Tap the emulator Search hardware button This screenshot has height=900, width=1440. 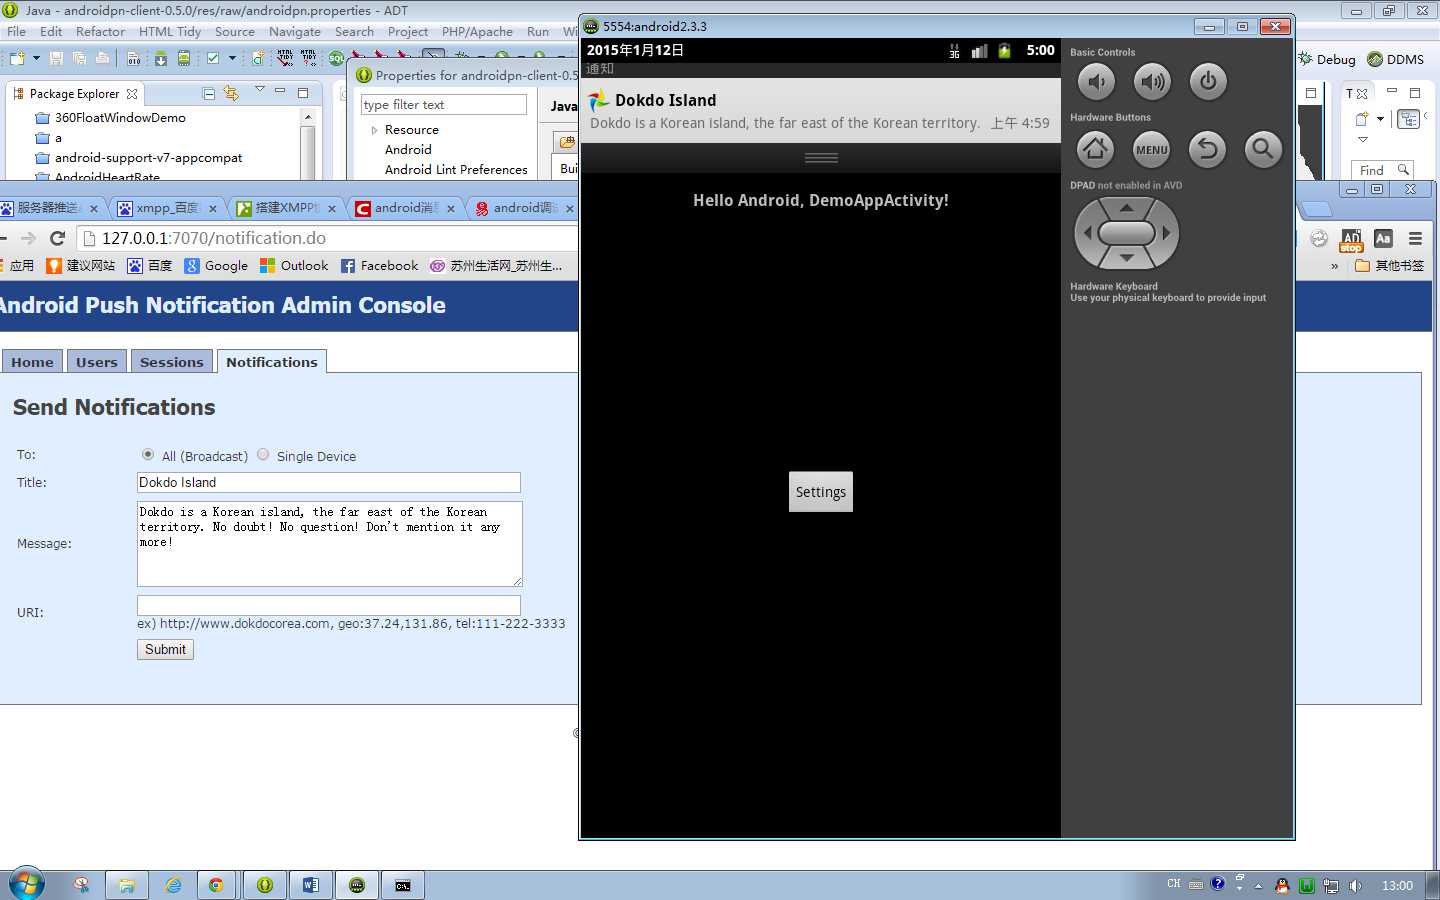coord(1264,150)
